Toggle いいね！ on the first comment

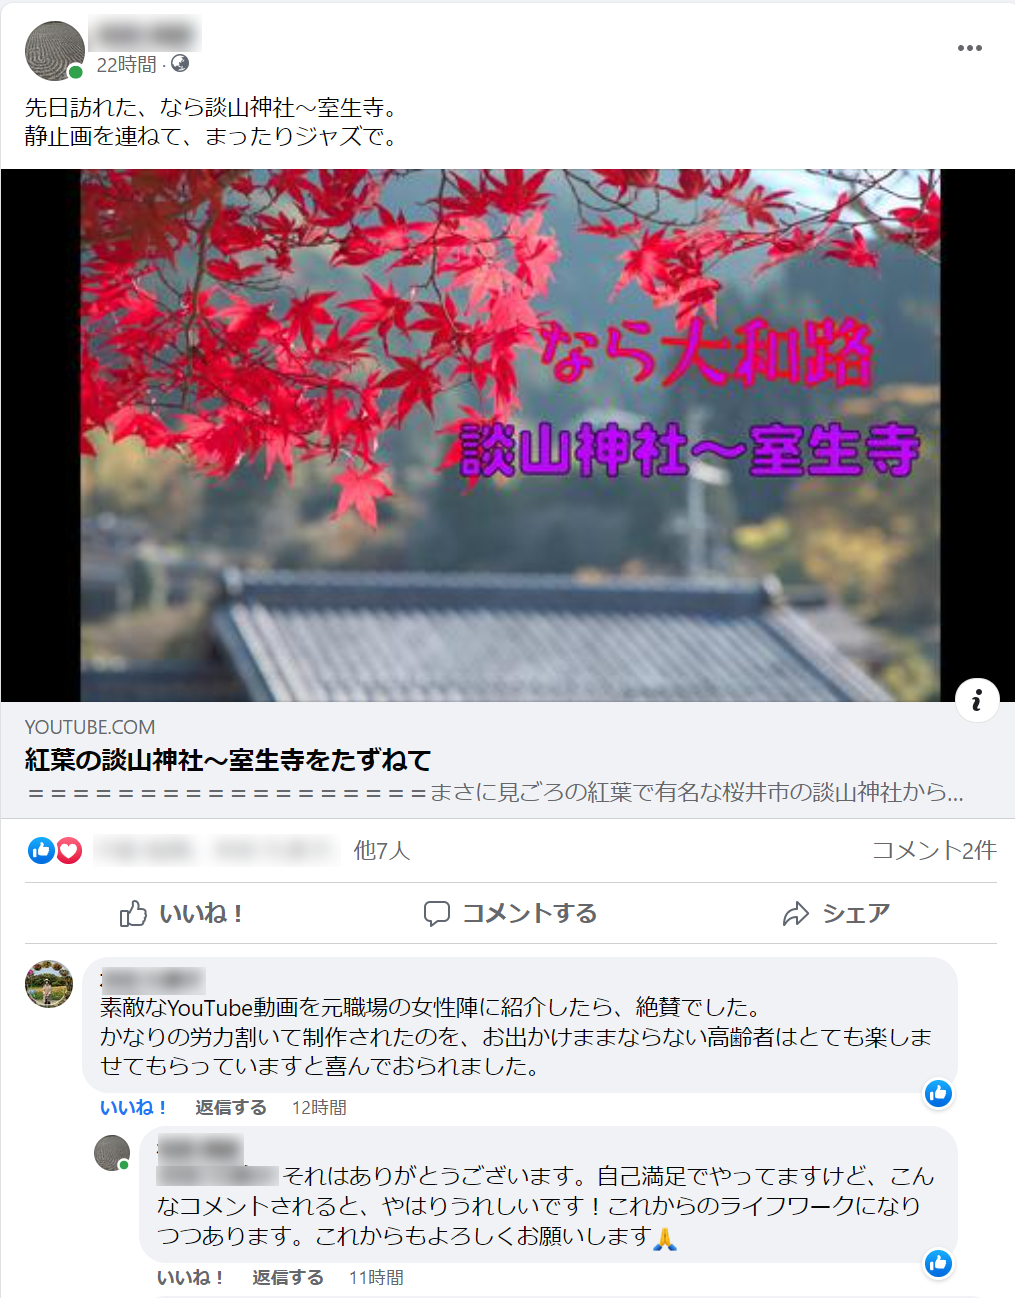(x=133, y=1107)
